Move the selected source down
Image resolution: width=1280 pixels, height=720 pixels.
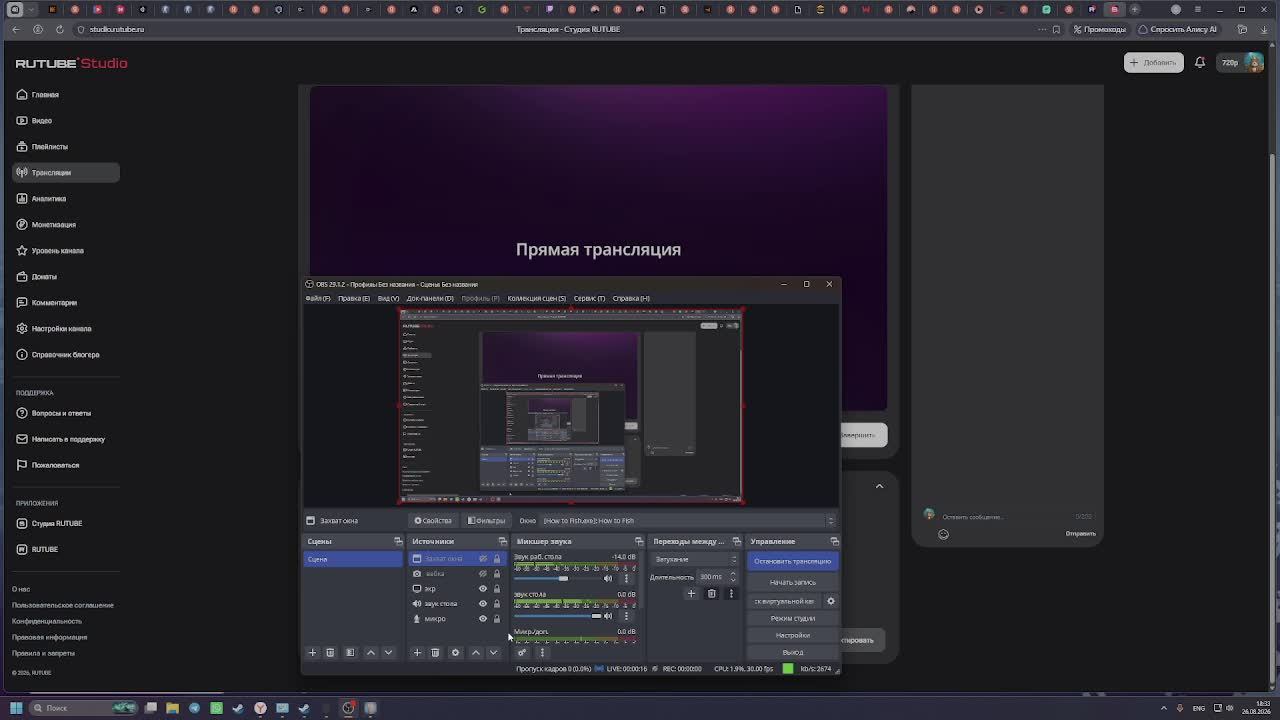point(493,653)
